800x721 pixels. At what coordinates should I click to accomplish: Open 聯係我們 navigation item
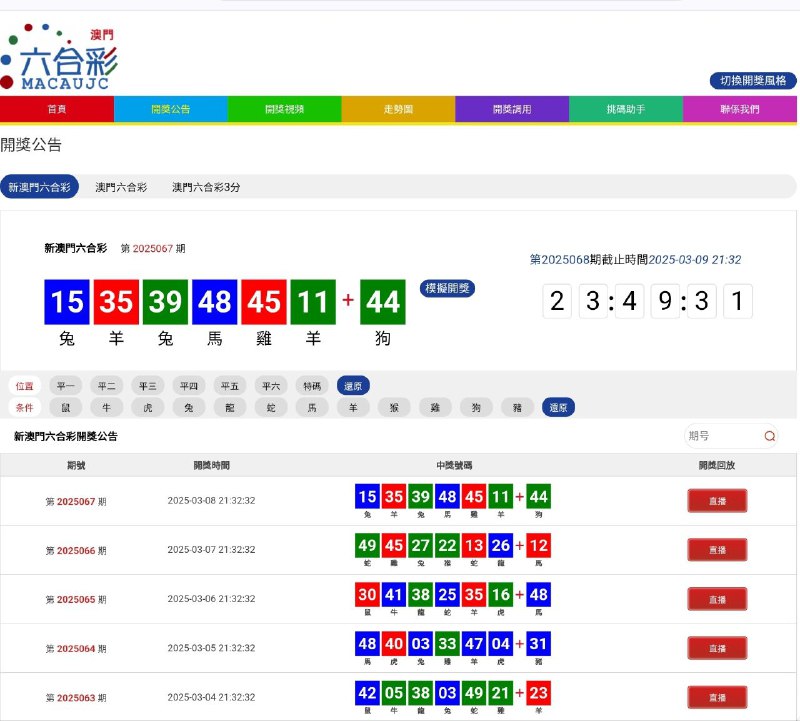[740, 109]
